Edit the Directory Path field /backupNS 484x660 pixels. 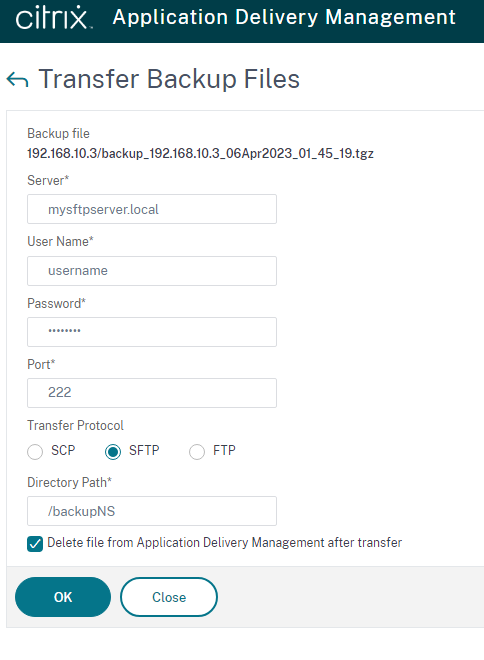point(152,511)
